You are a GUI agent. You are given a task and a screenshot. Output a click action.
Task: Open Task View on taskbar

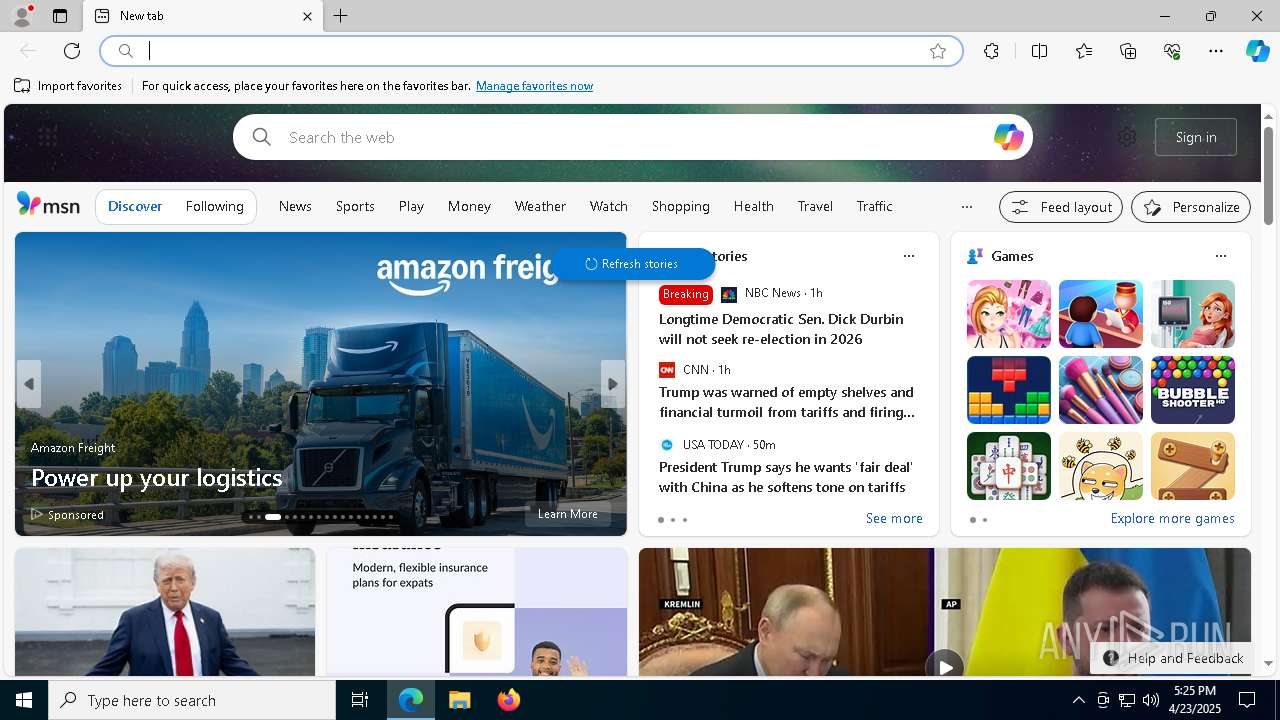pos(360,700)
